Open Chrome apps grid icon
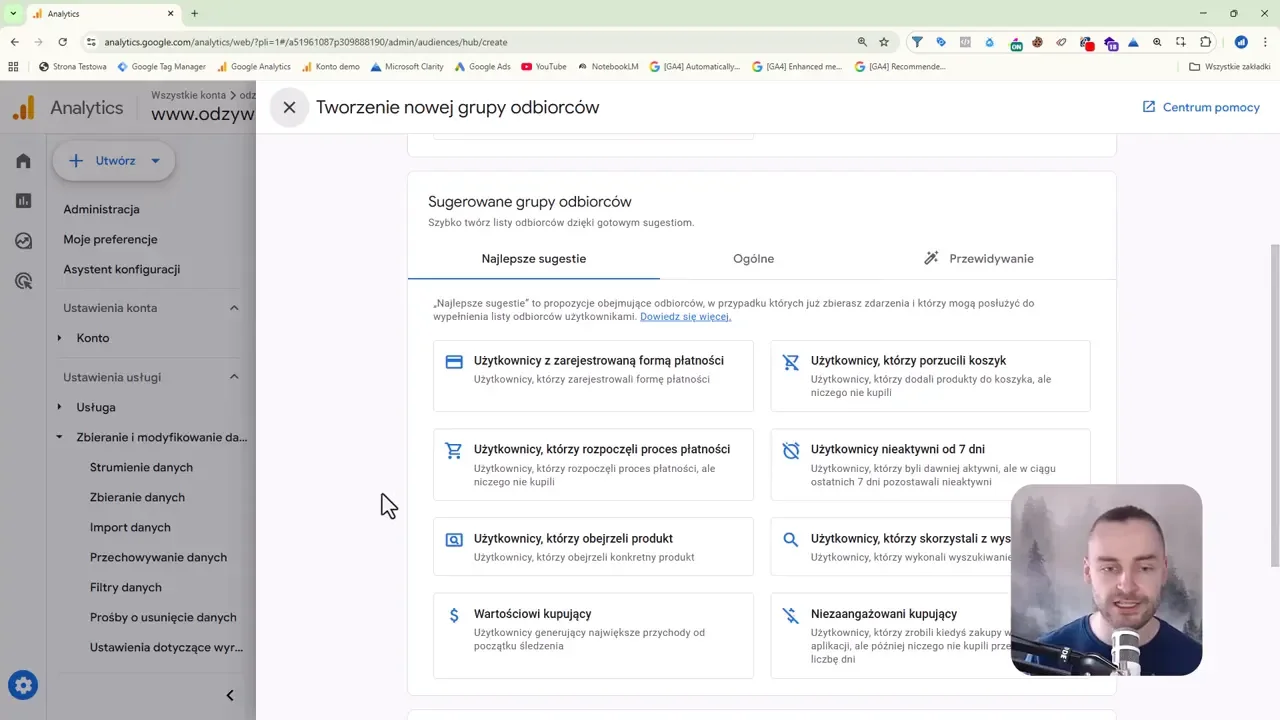1280x720 pixels. 13,67
